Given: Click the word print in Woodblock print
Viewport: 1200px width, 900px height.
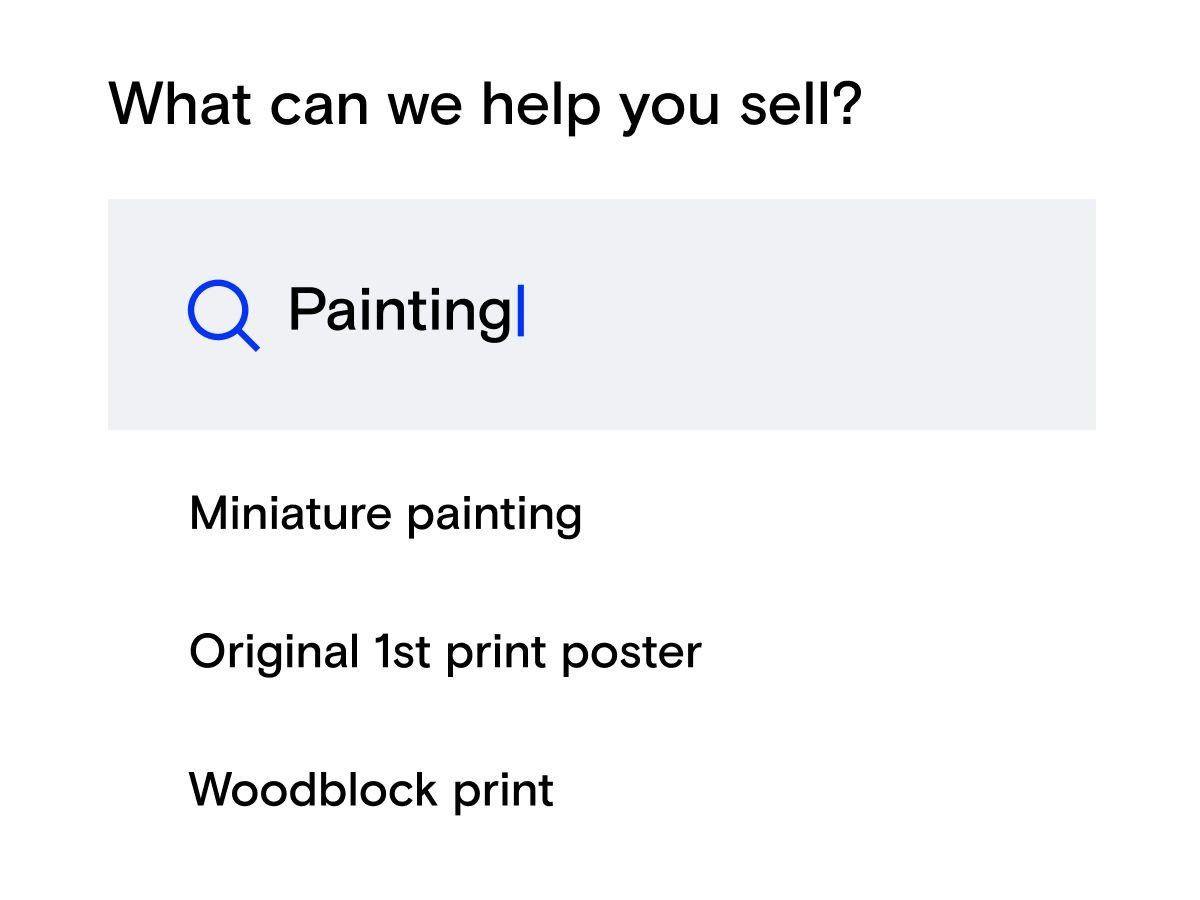Looking at the screenshot, I should click(503, 792).
